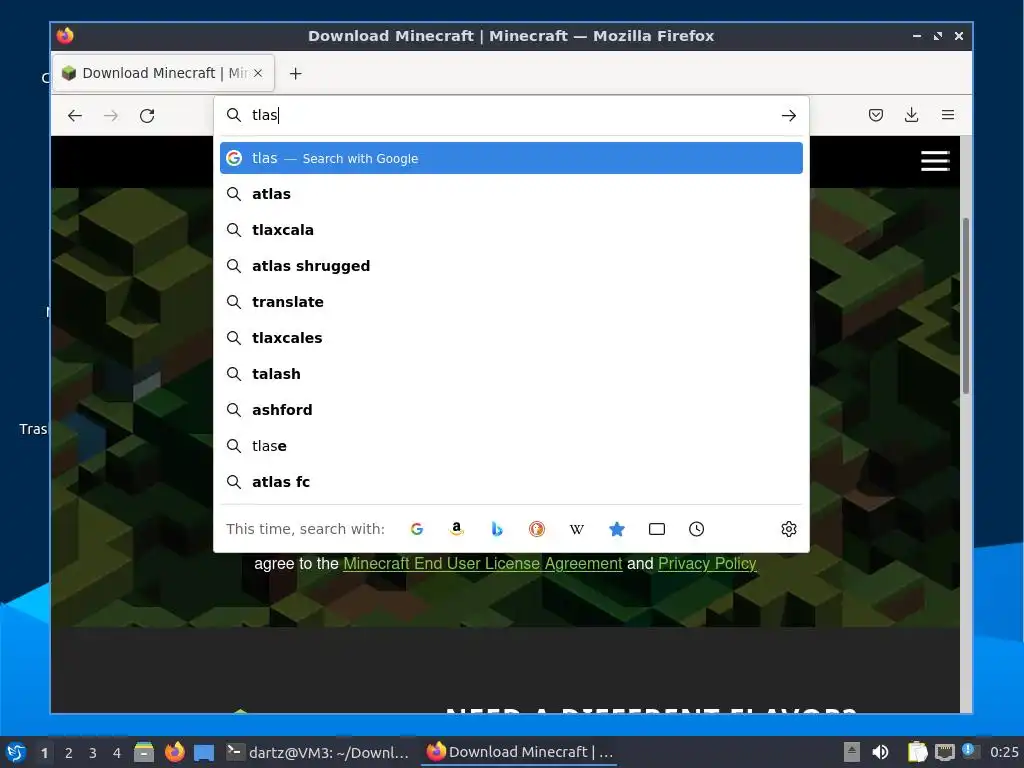Switch to workspace 1
This screenshot has height=768, width=1024.
[44, 753]
